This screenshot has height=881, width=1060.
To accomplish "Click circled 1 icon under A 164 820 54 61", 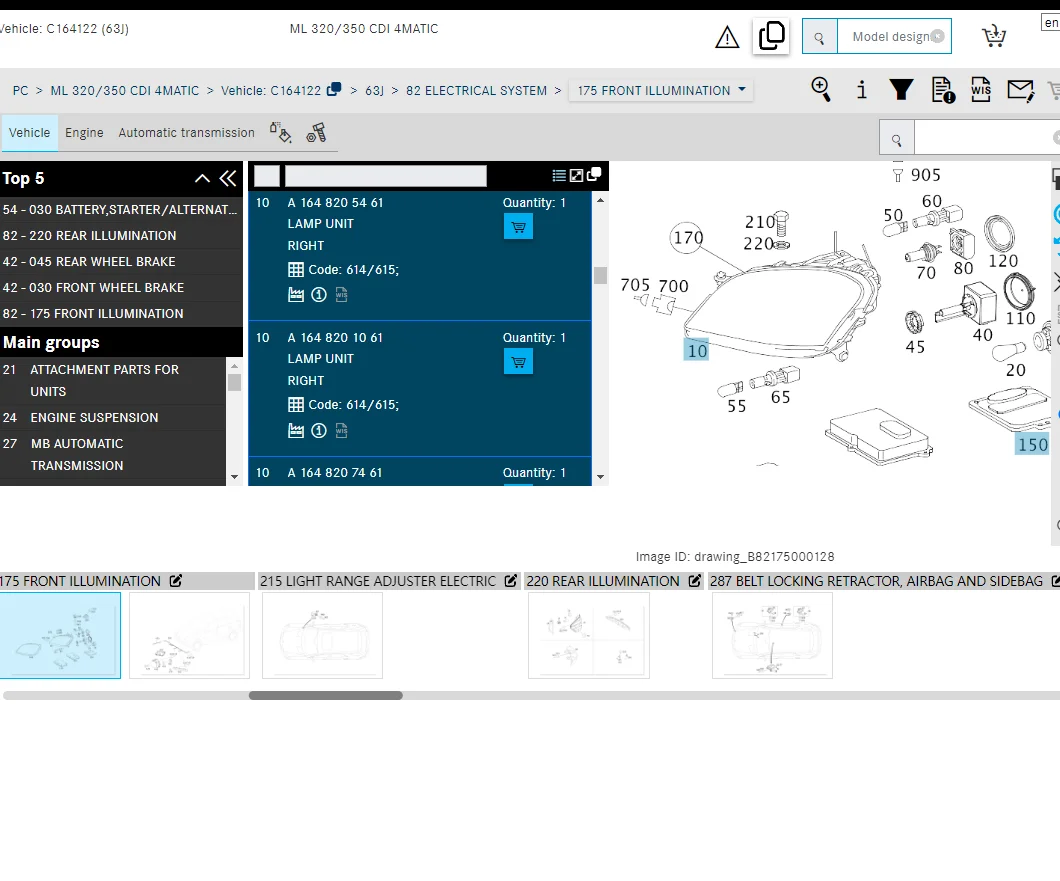I will tap(318, 295).
